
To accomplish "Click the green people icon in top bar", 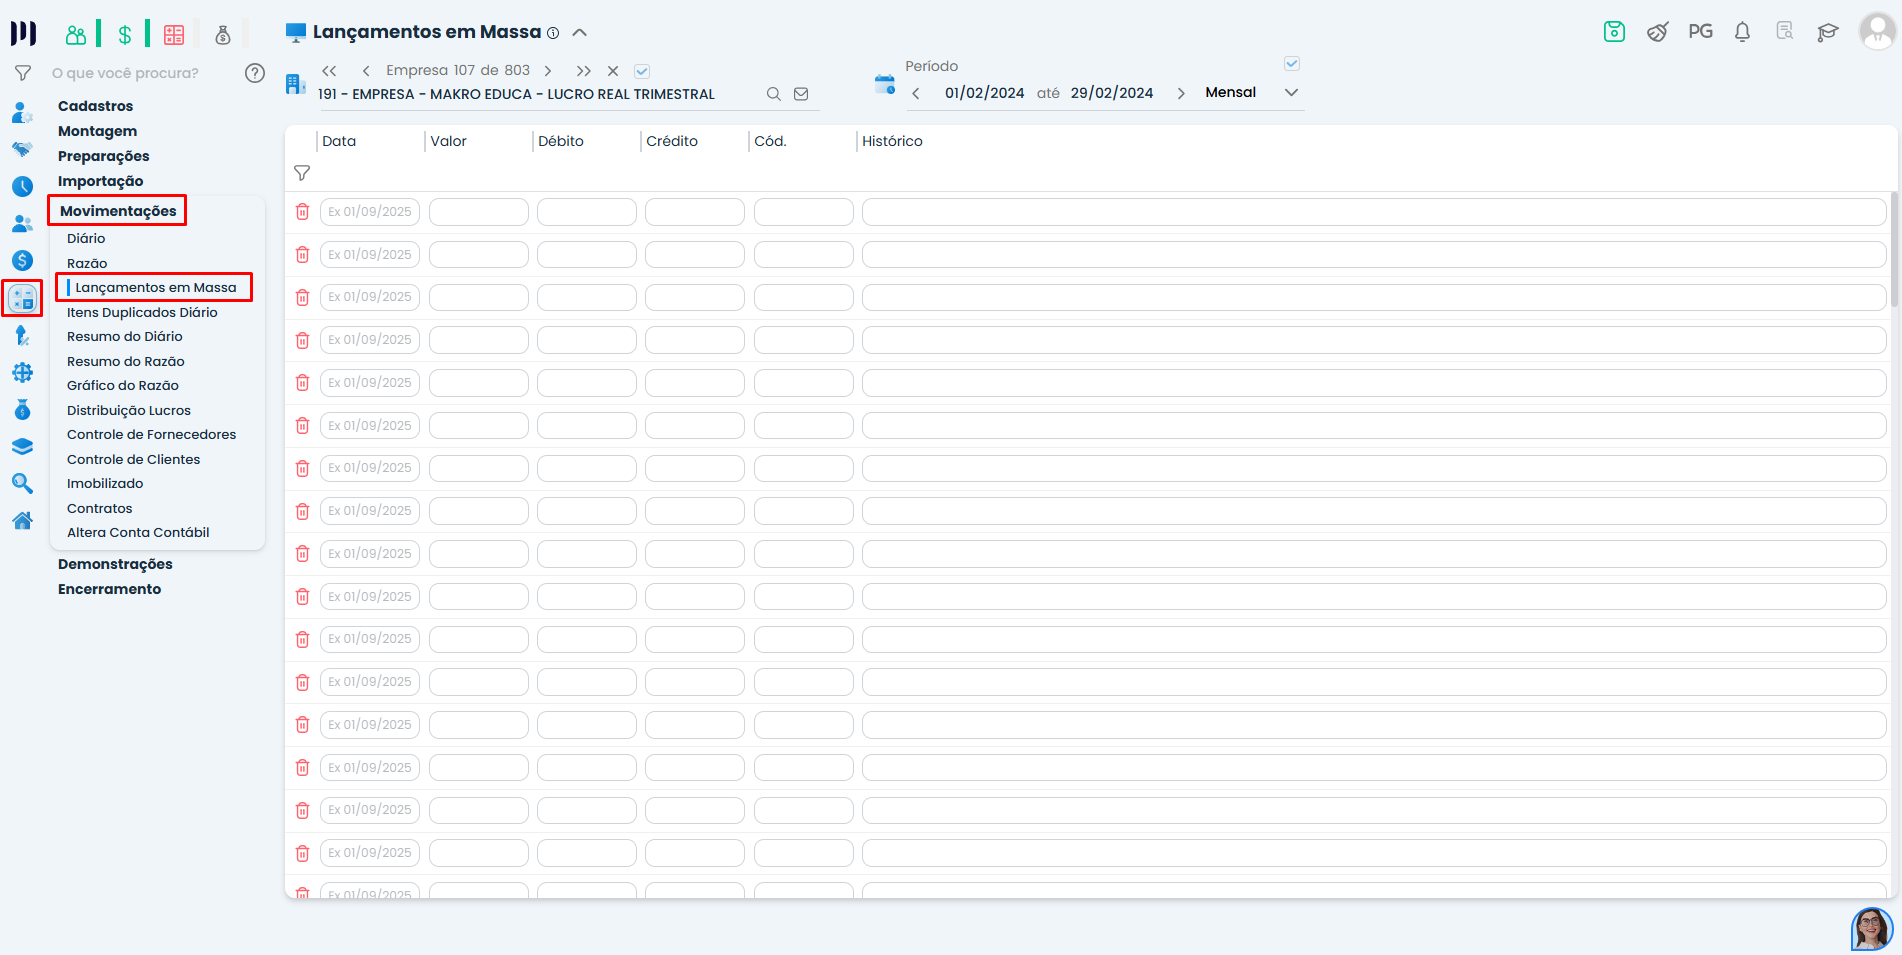I will pos(76,35).
